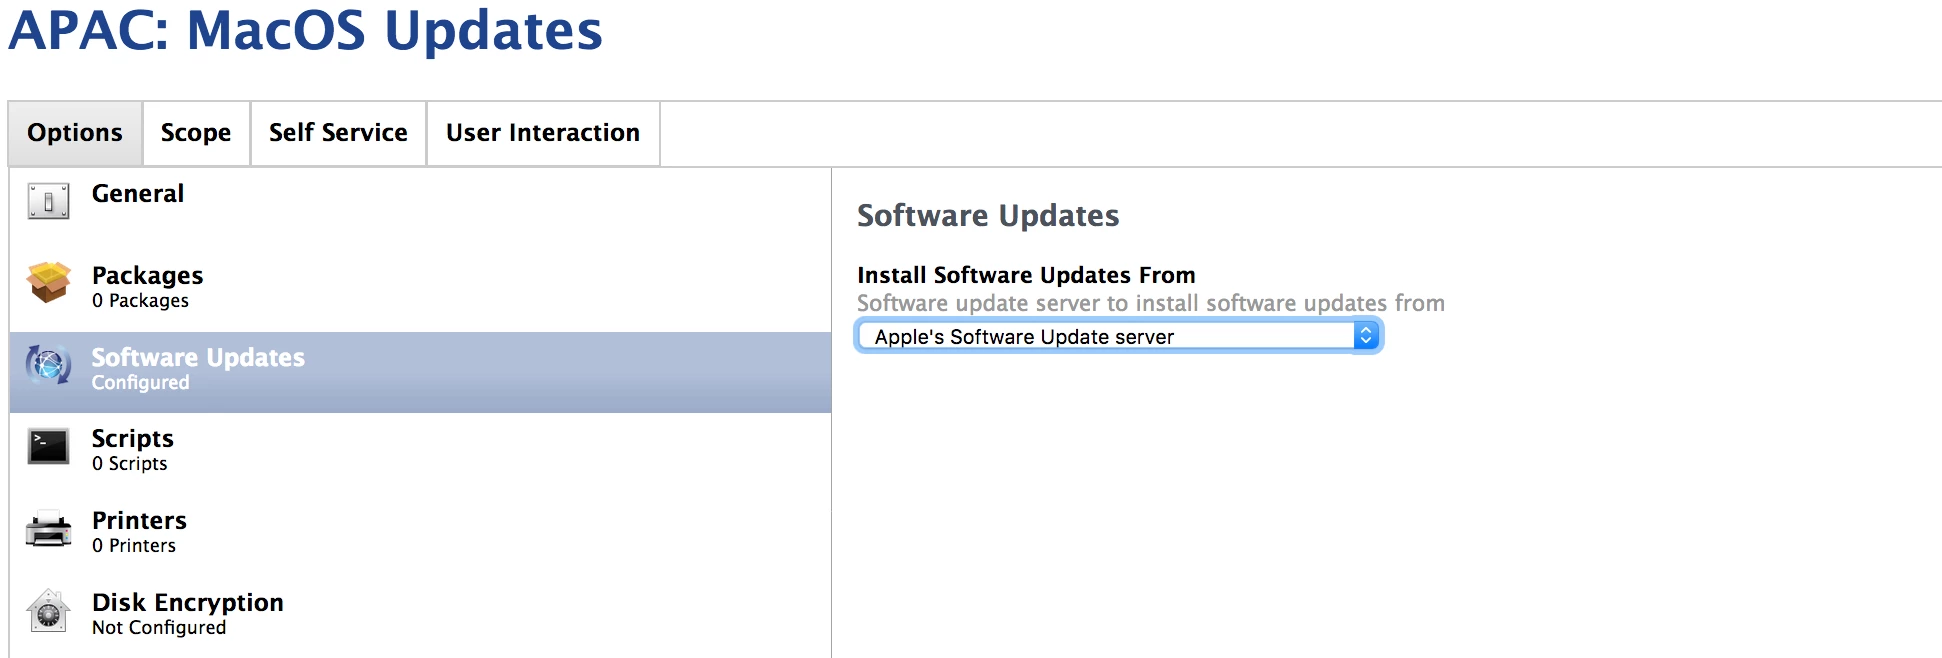Select the General payload label
The height and width of the screenshot is (658, 1942).
click(x=138, y=194)
